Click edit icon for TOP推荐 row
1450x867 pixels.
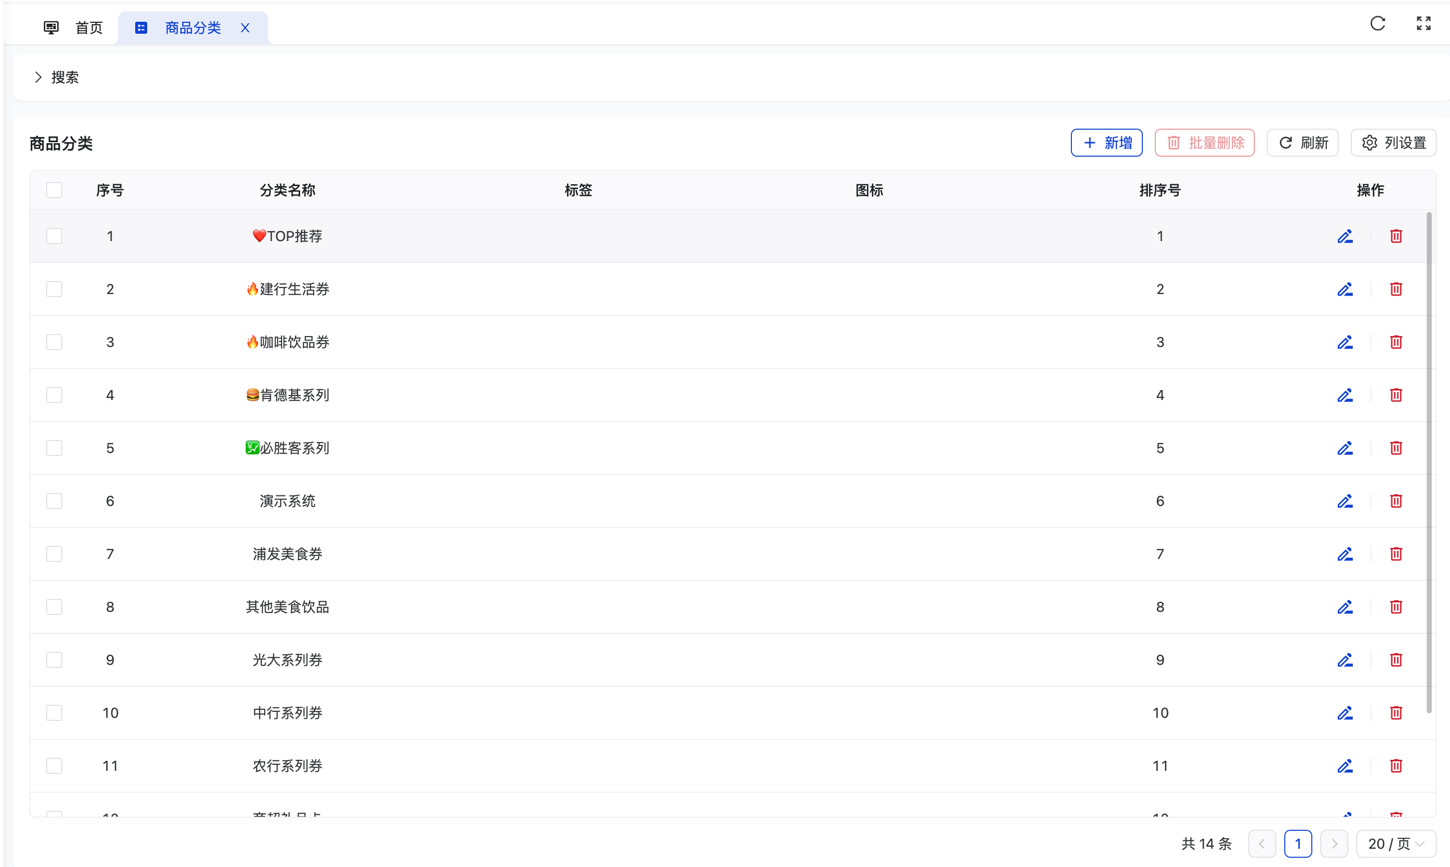(x=1345, y=236)
